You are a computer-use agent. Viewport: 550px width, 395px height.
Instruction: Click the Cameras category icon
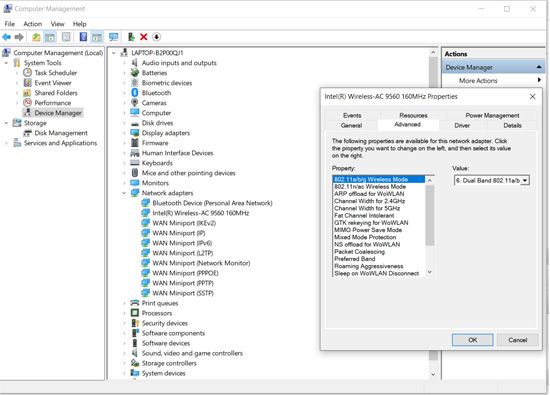[135, 103]
